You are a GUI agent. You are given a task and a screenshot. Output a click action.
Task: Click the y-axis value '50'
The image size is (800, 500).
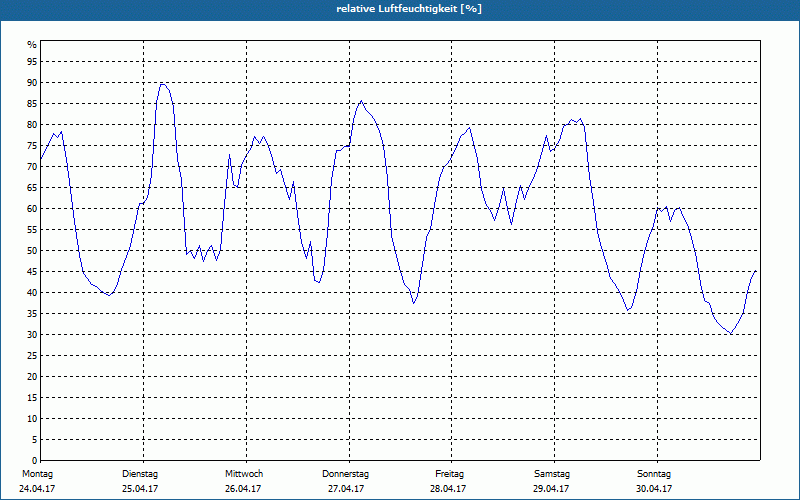tap(32, 251)
